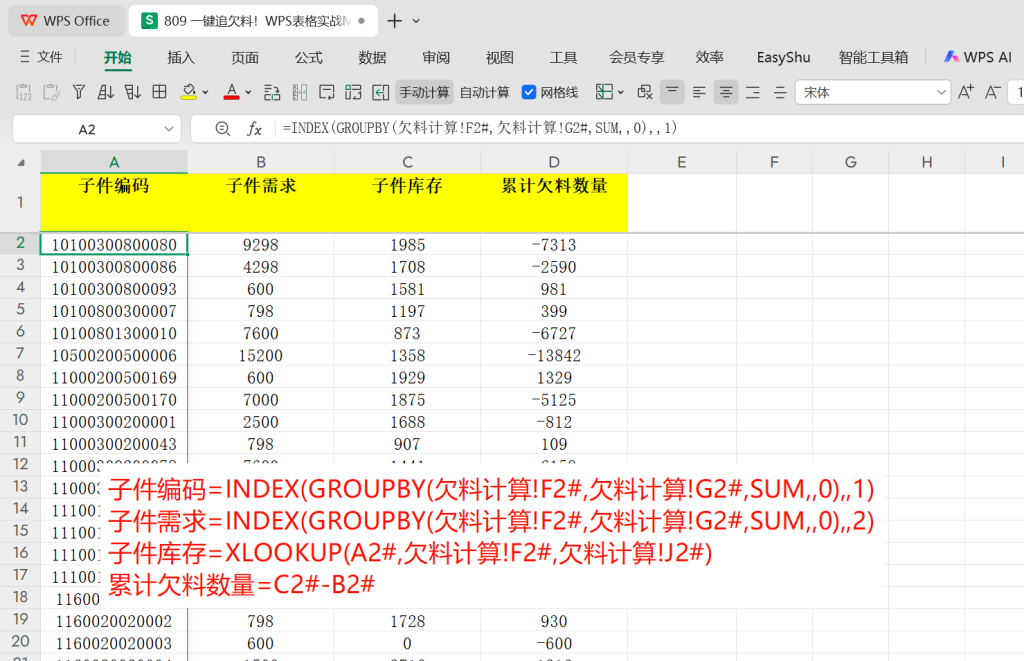Open the Name Box A2 dropdown arrow
Viewport: 1024px width, 661px height.
(x=168, y=129)
